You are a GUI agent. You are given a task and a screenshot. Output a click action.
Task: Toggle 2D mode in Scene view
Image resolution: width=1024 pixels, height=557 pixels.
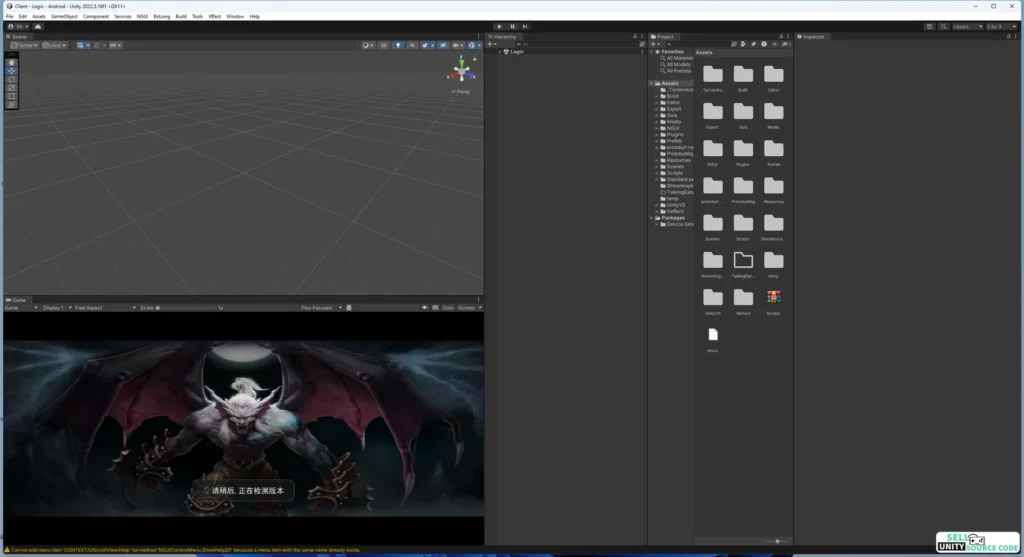pos(384,45)
